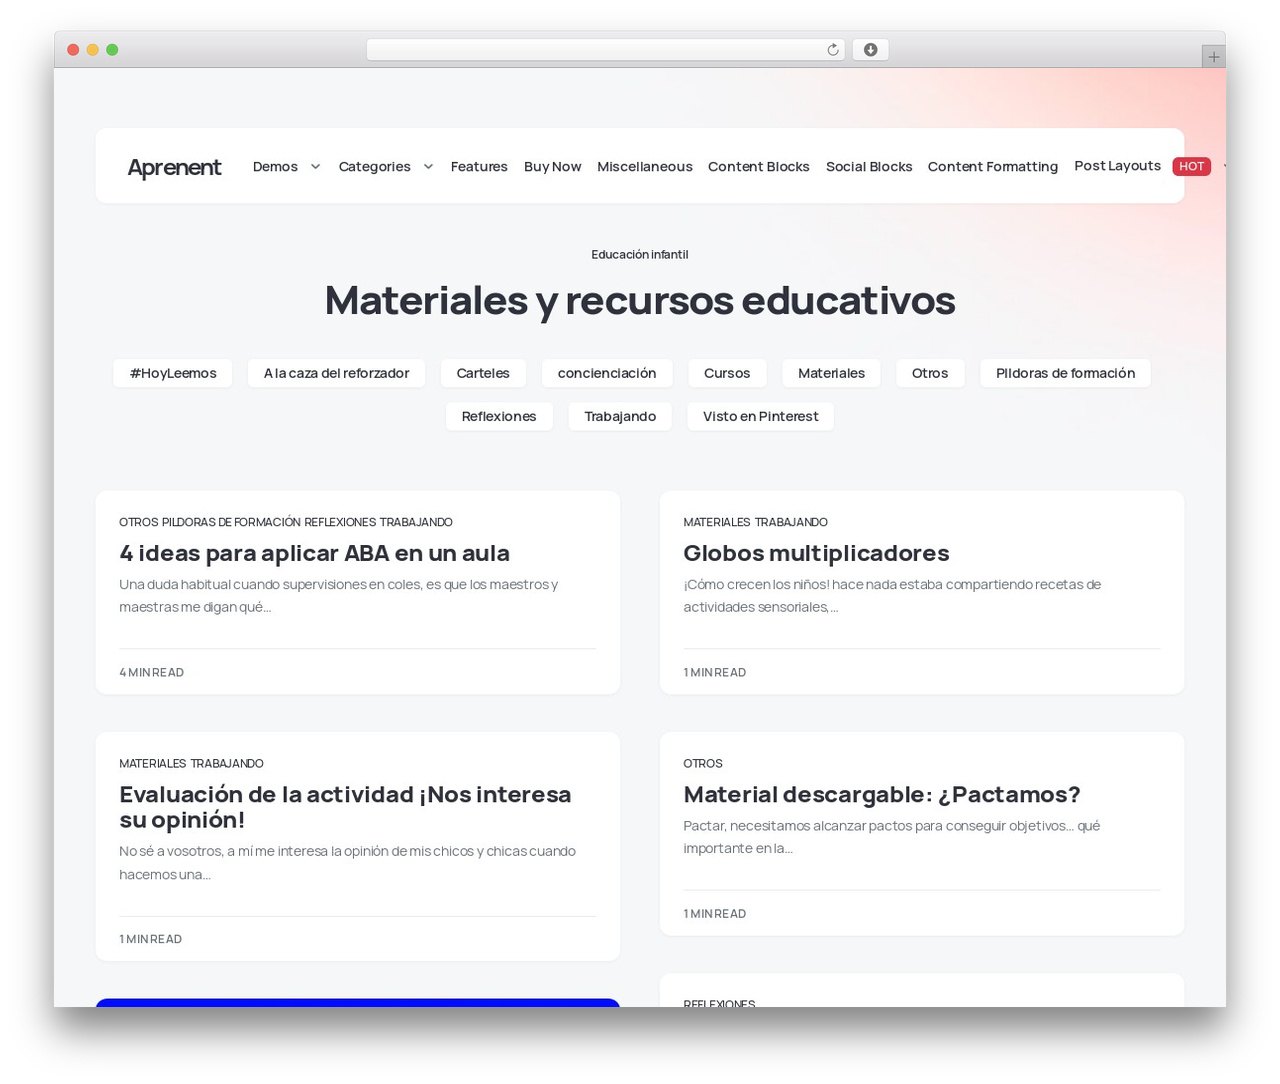Open the Miscellaneous menu item
Viewport: 1280px width, 1084px height.
click(x=645, y=167)
